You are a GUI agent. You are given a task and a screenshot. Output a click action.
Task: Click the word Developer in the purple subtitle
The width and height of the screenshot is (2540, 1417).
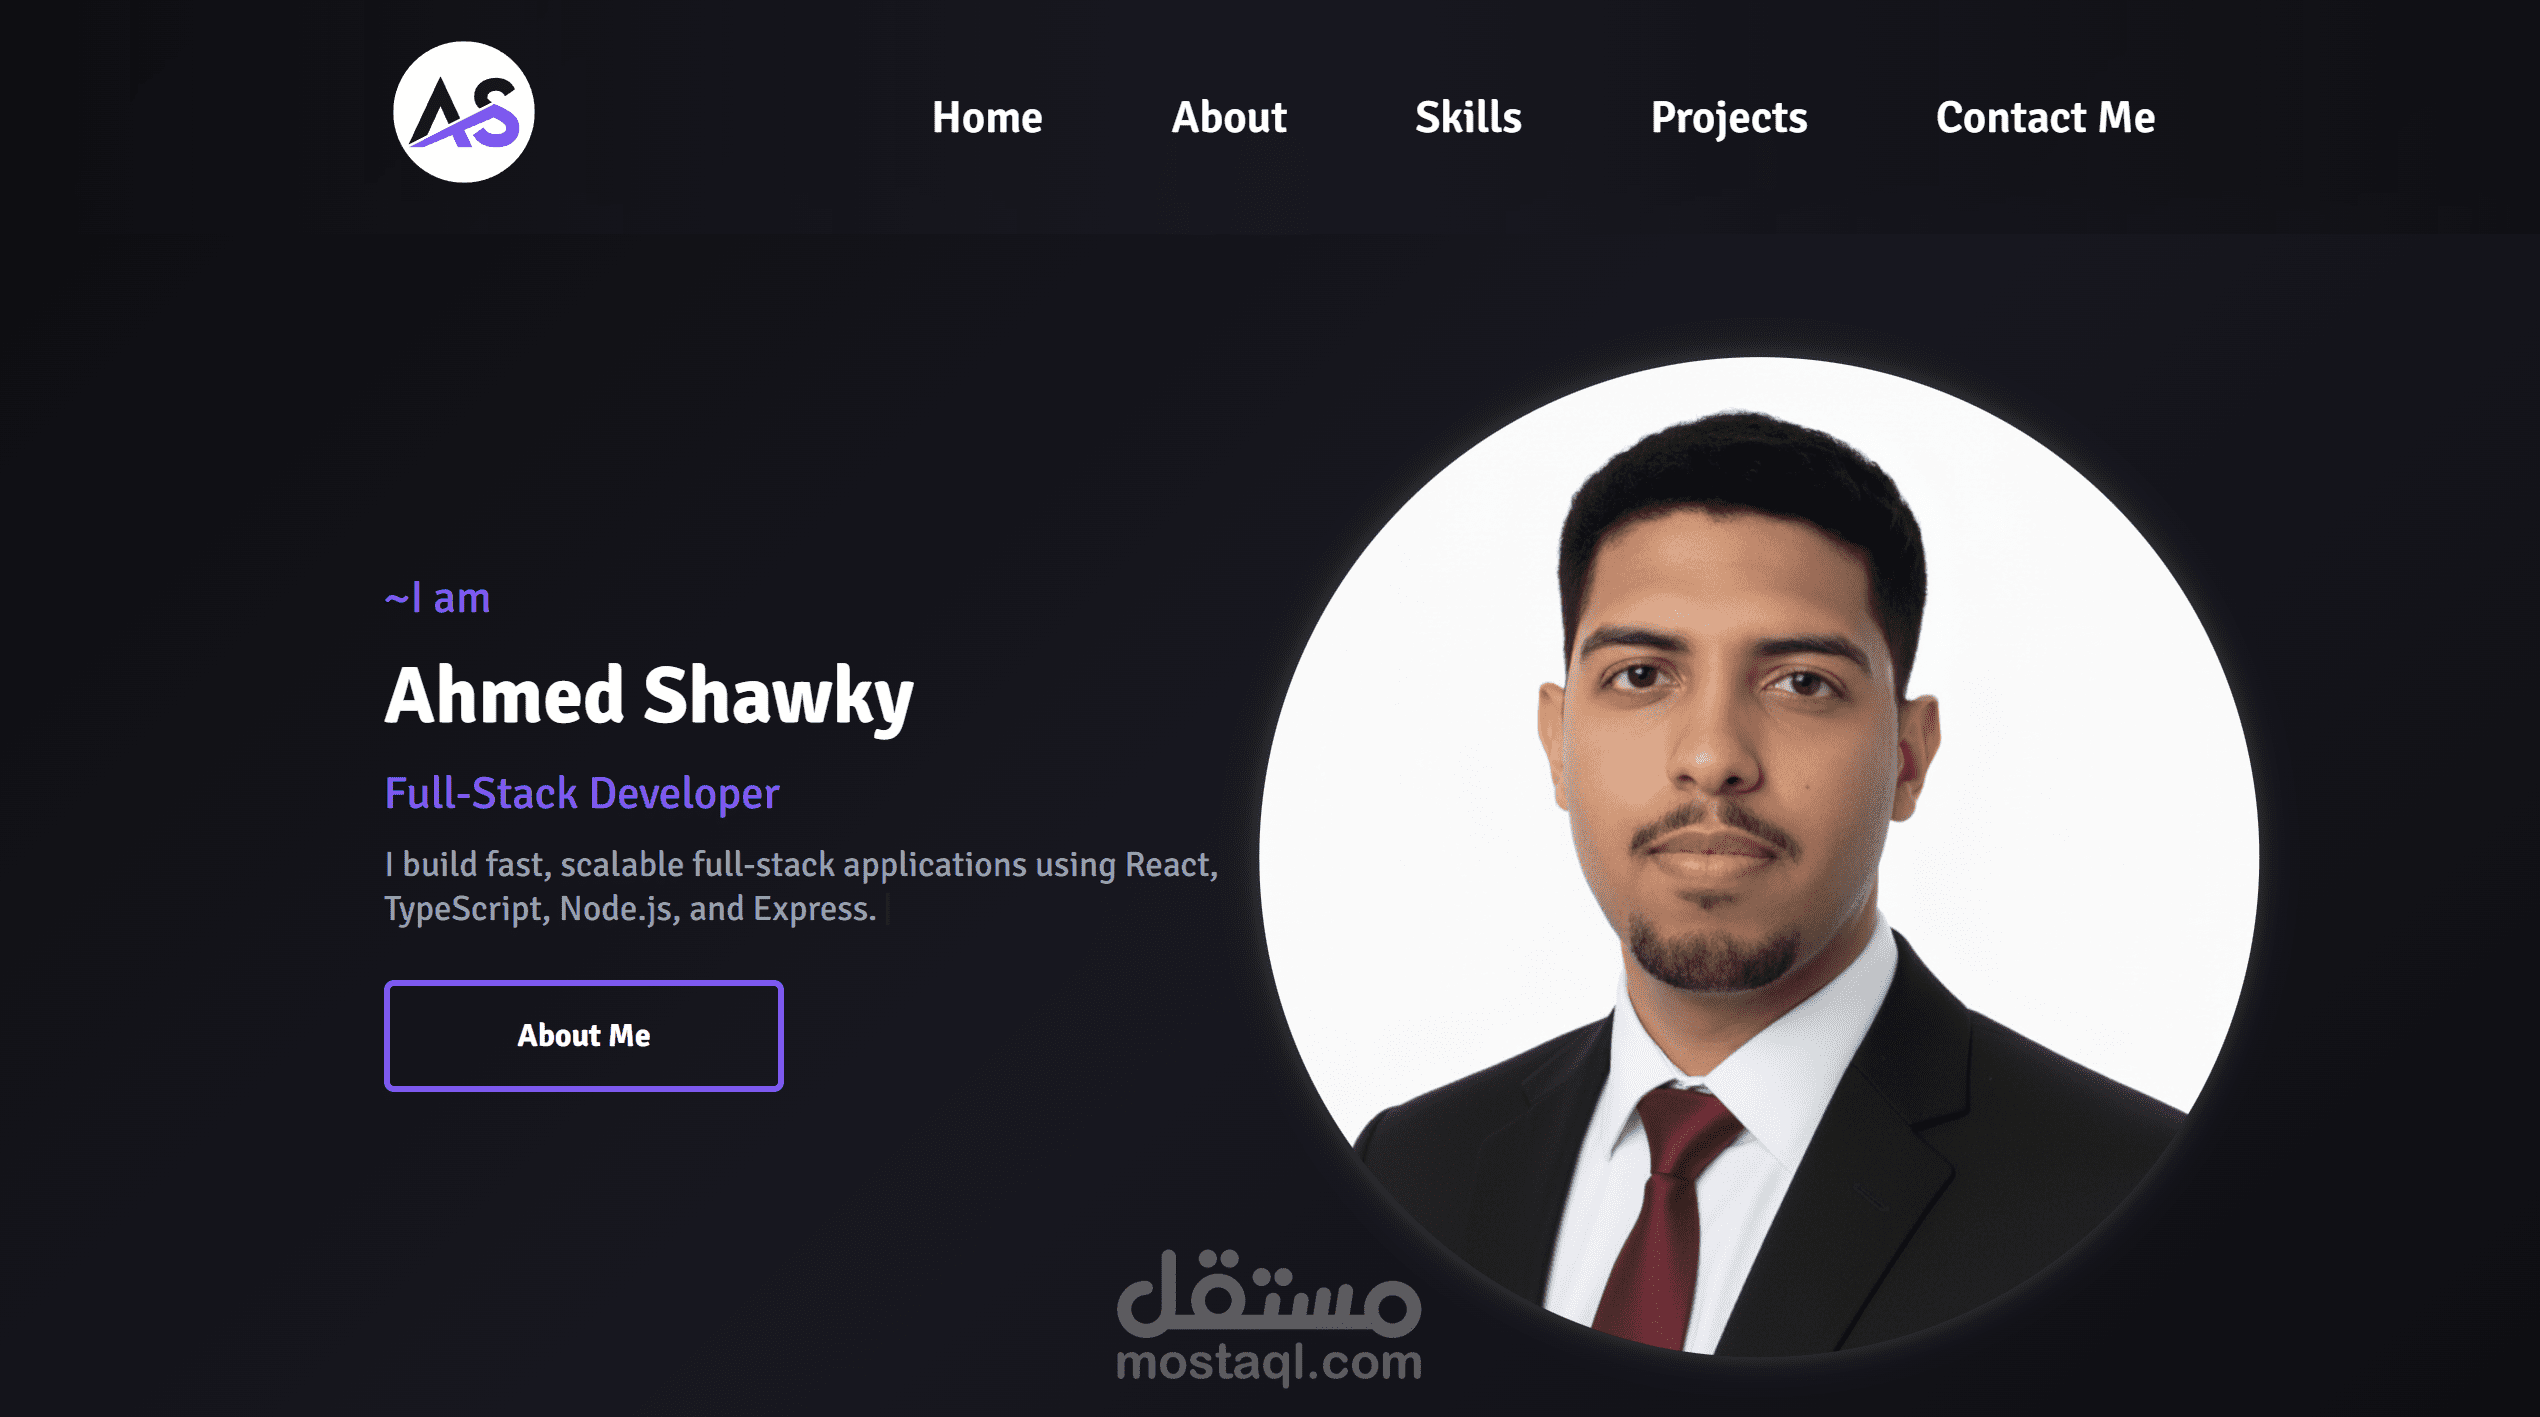pos(684,795)
